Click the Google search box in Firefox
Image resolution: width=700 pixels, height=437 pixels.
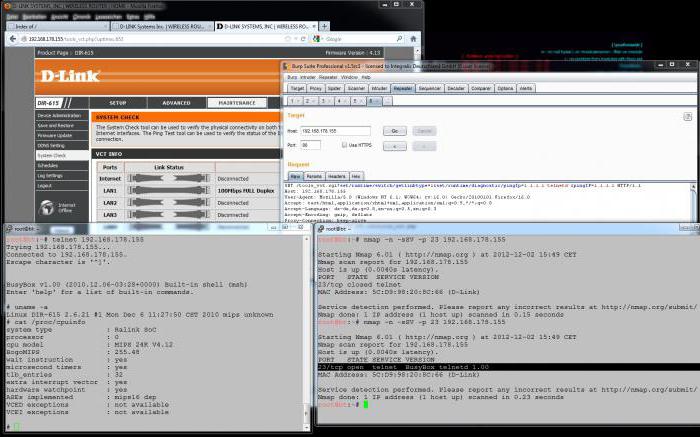(x=359, y=39)
